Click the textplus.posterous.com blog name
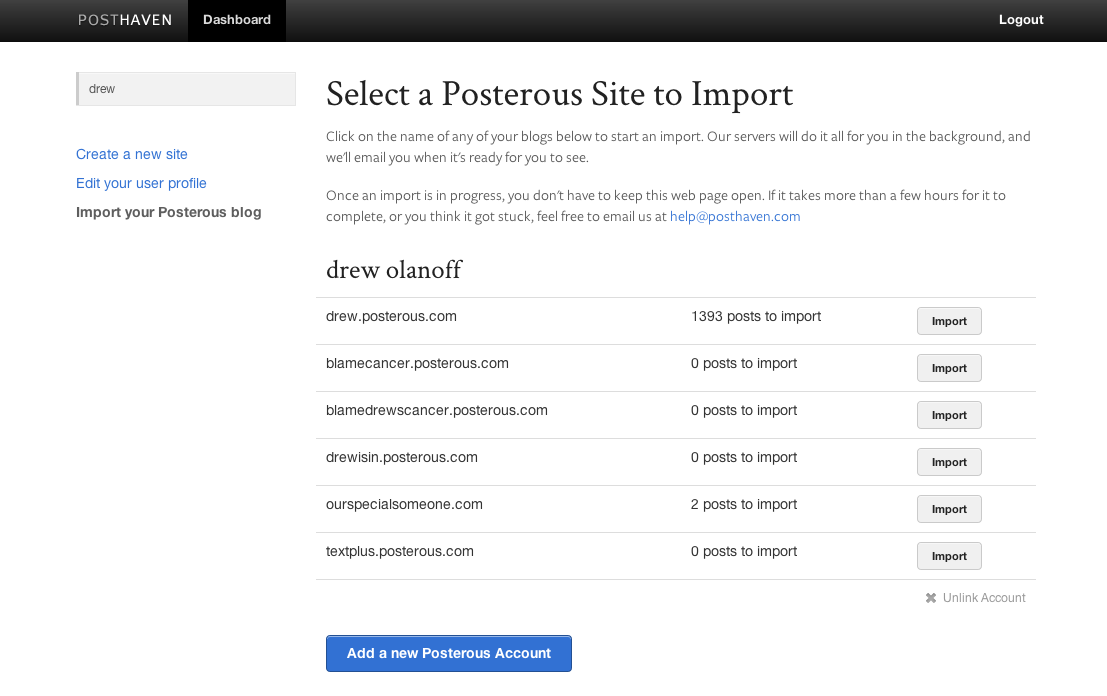 [400, 551]
